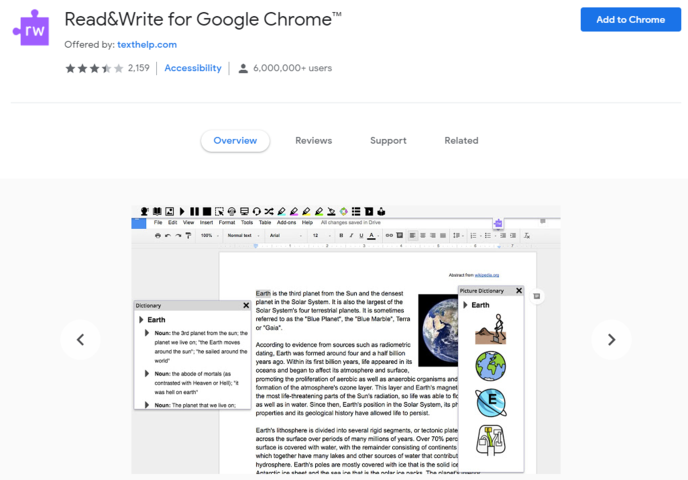Choose the yellow highlighter
688x480 pixels.
pyautogui.click(x=306, y=211)
